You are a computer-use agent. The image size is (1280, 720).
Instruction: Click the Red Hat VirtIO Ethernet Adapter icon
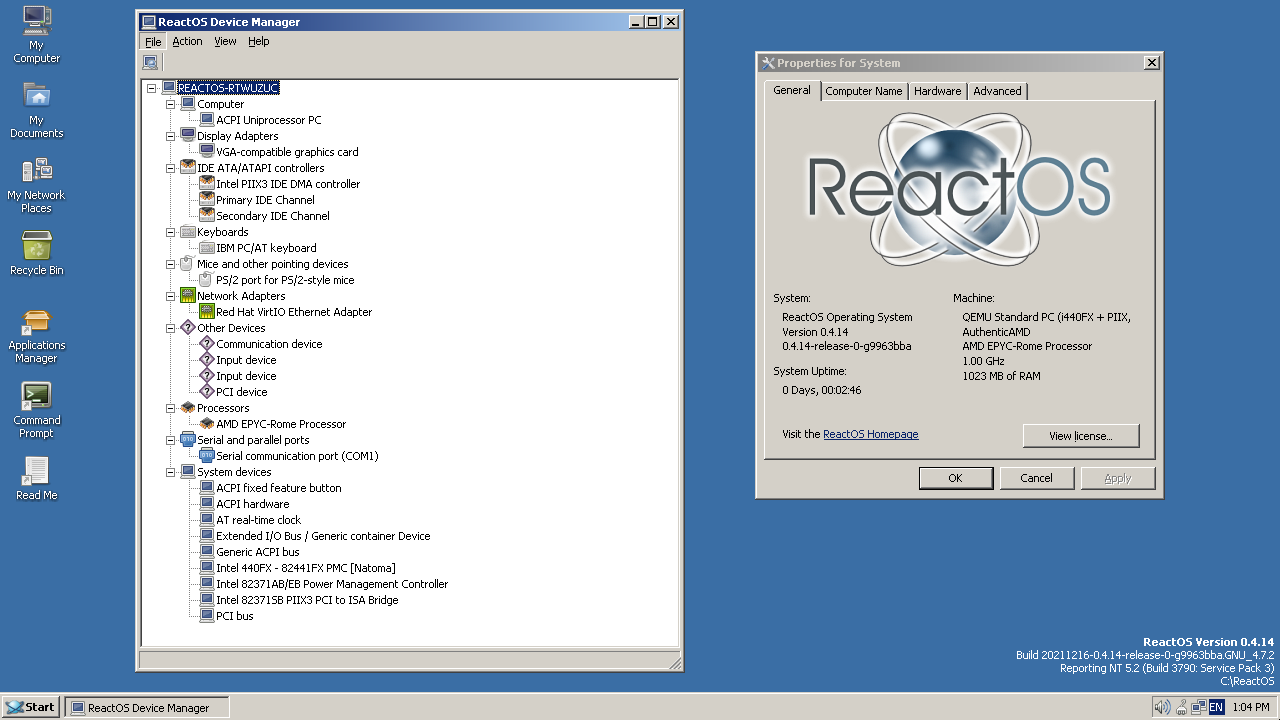pyautogui.click(x=206, y=311)
